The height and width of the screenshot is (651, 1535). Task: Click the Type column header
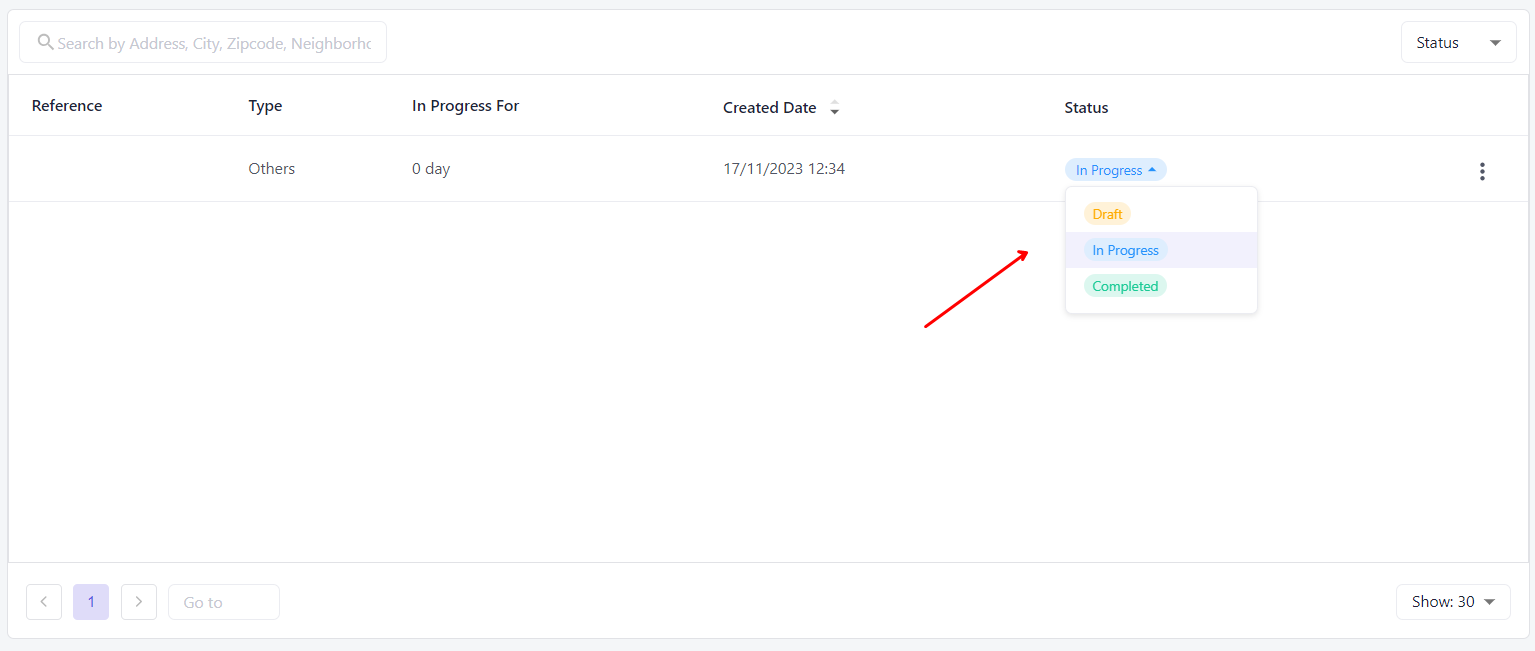pos(265,106)
